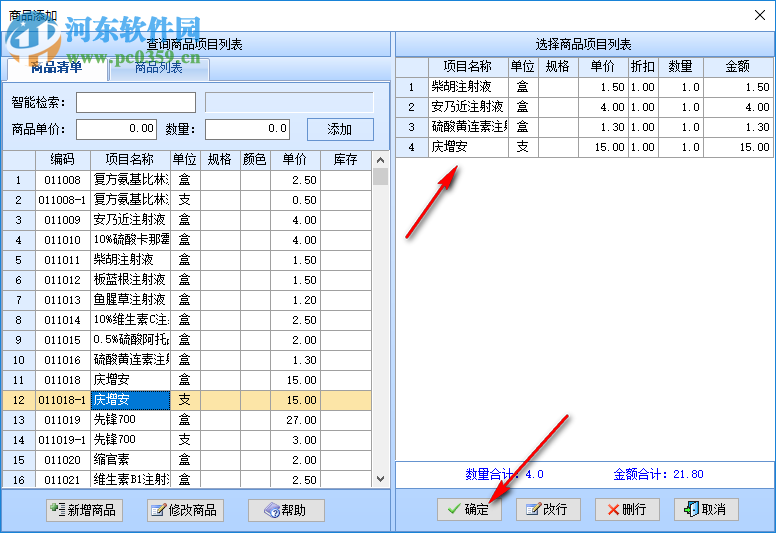Switch to the 商品列表 tab
Viewport: 776px width, 533px height.
click(x=159, y=68)
